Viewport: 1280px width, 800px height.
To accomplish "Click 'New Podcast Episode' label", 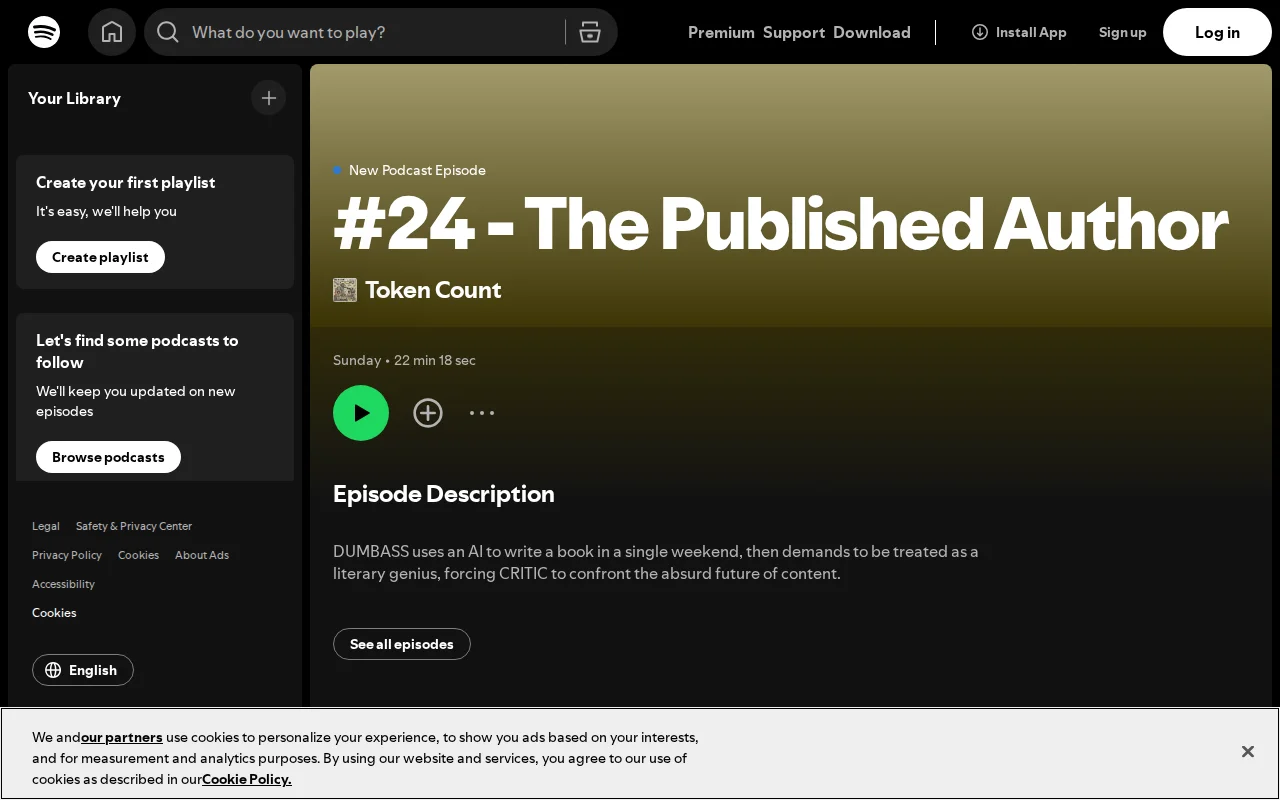I will click(x=417, y=170).
